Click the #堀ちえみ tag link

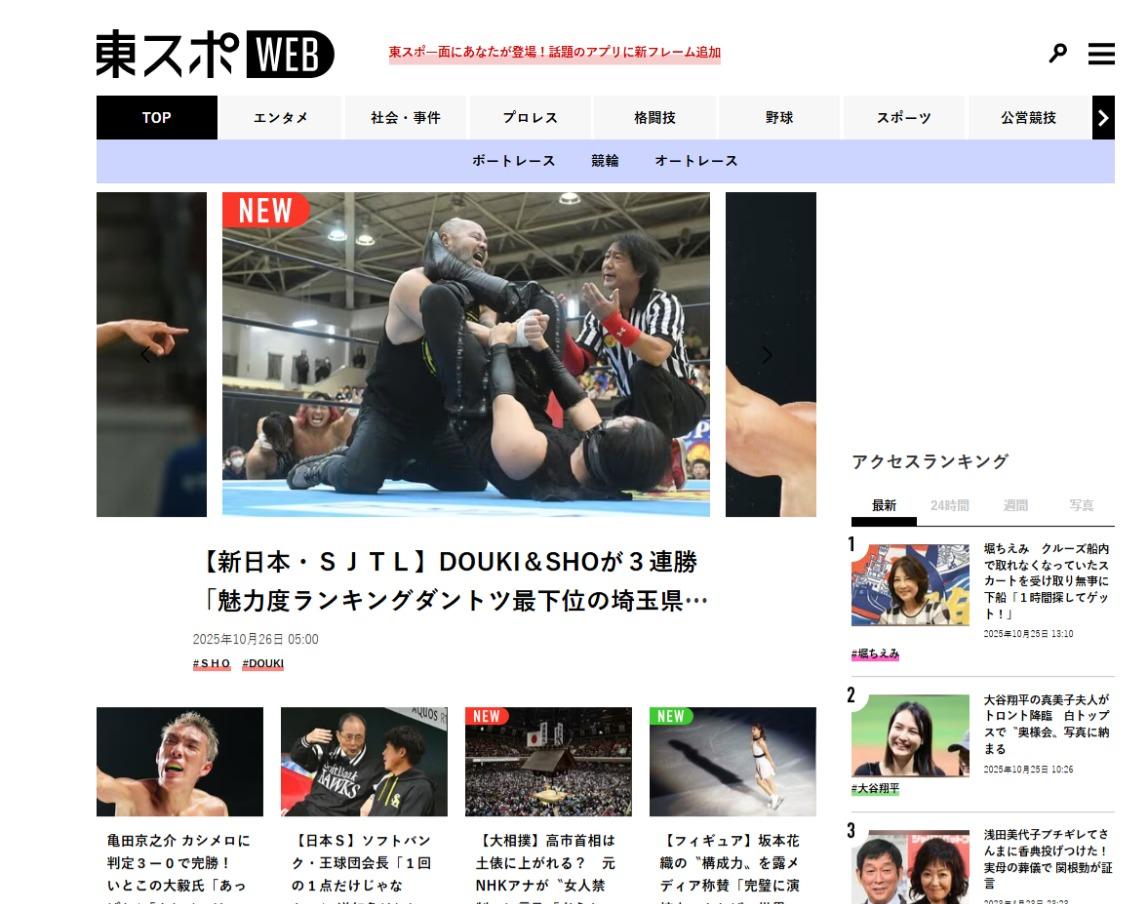coord(875,654)
